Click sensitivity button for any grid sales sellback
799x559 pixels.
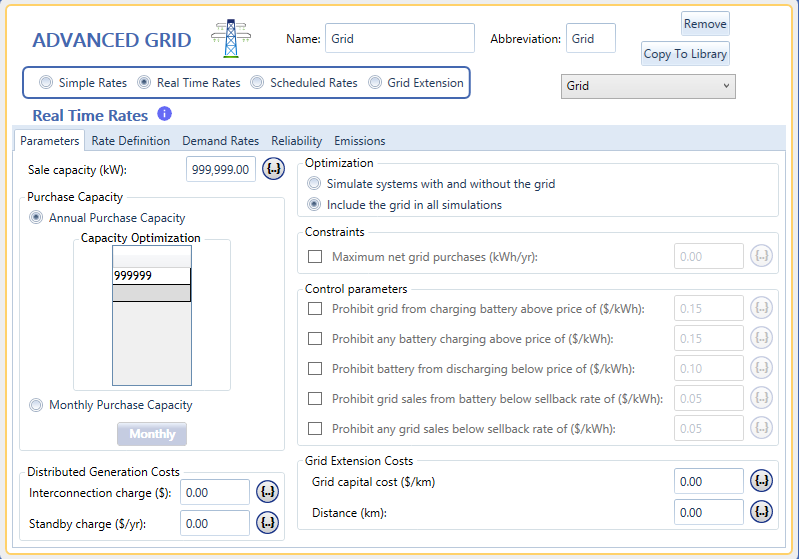click(761, 428)
